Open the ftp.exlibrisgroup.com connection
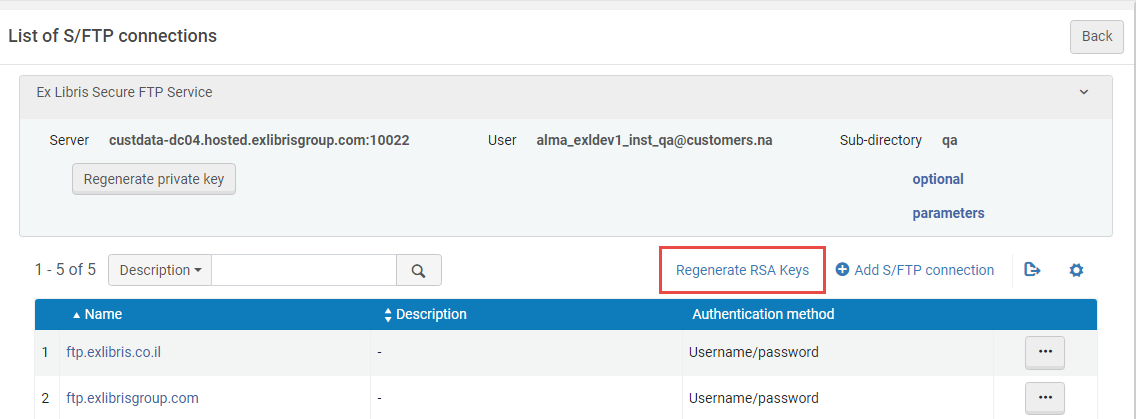 coord(132,398)
